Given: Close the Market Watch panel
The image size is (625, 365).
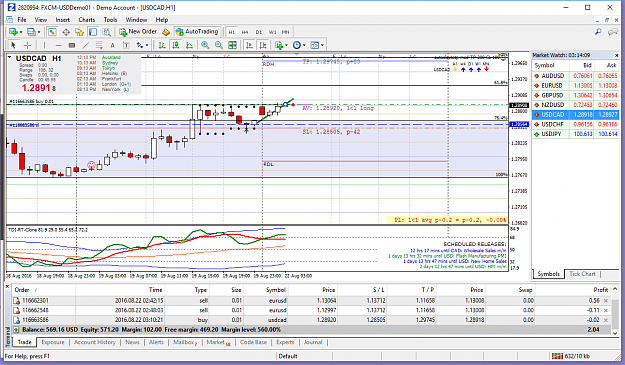Looking at the screenshot, I should point(616,55).
